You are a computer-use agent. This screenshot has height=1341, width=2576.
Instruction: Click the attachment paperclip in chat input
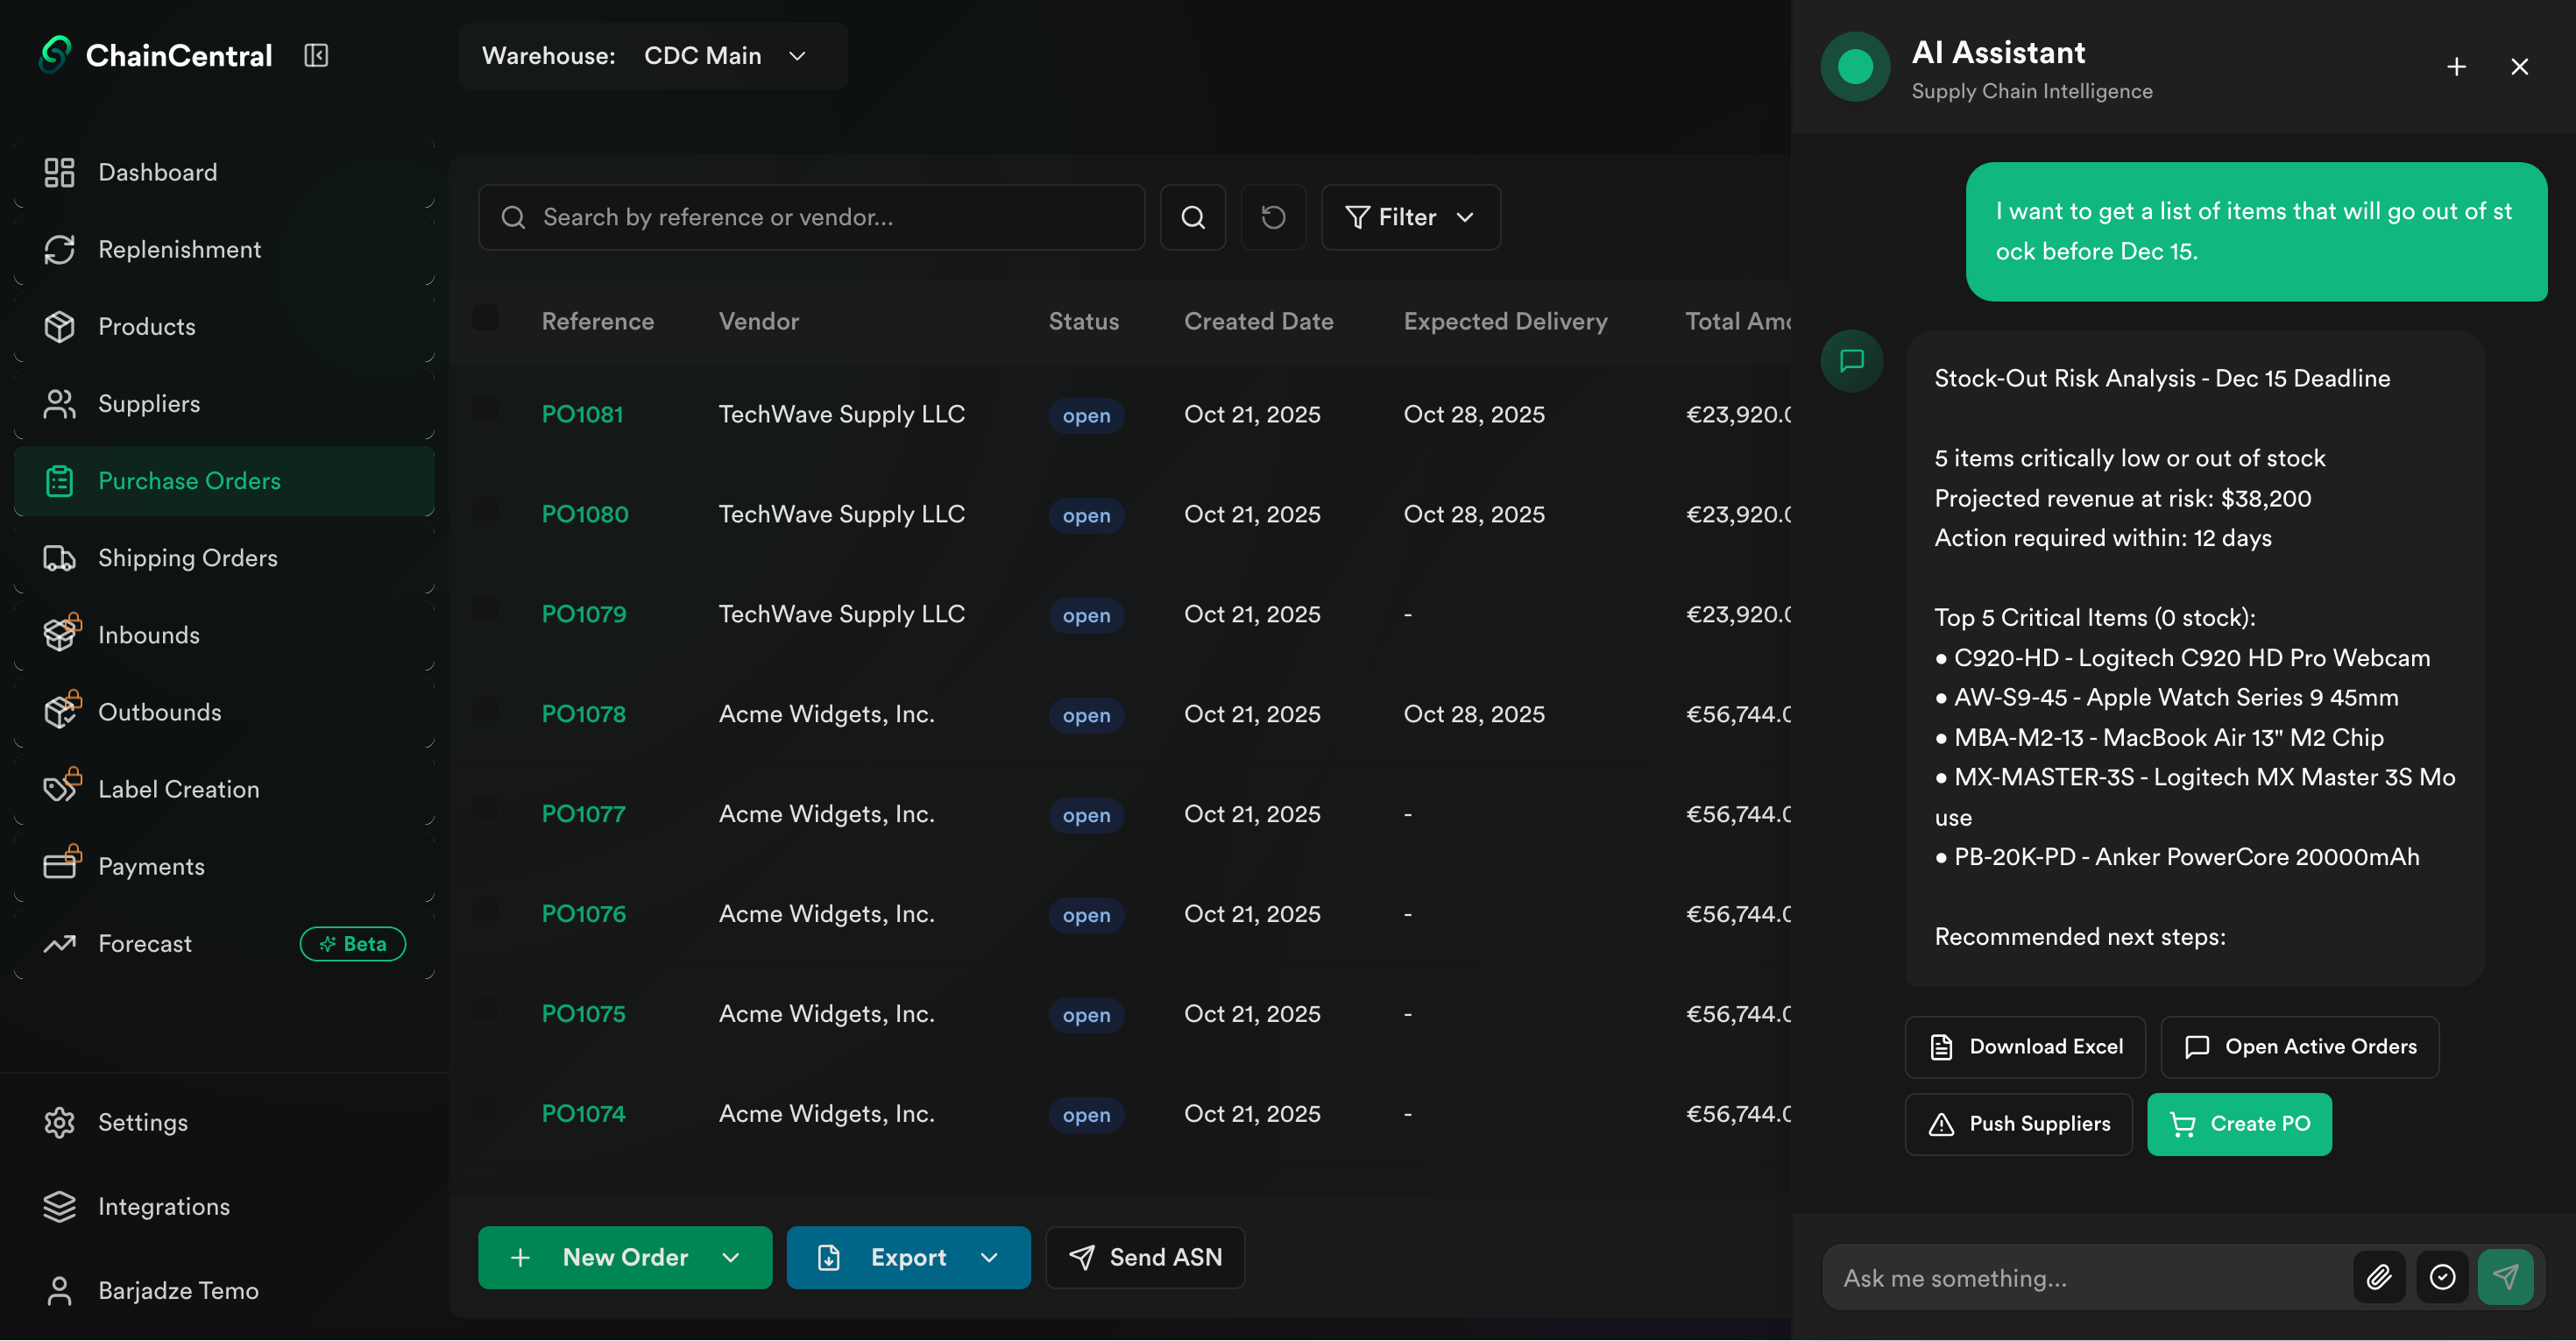[2380, 1277]
